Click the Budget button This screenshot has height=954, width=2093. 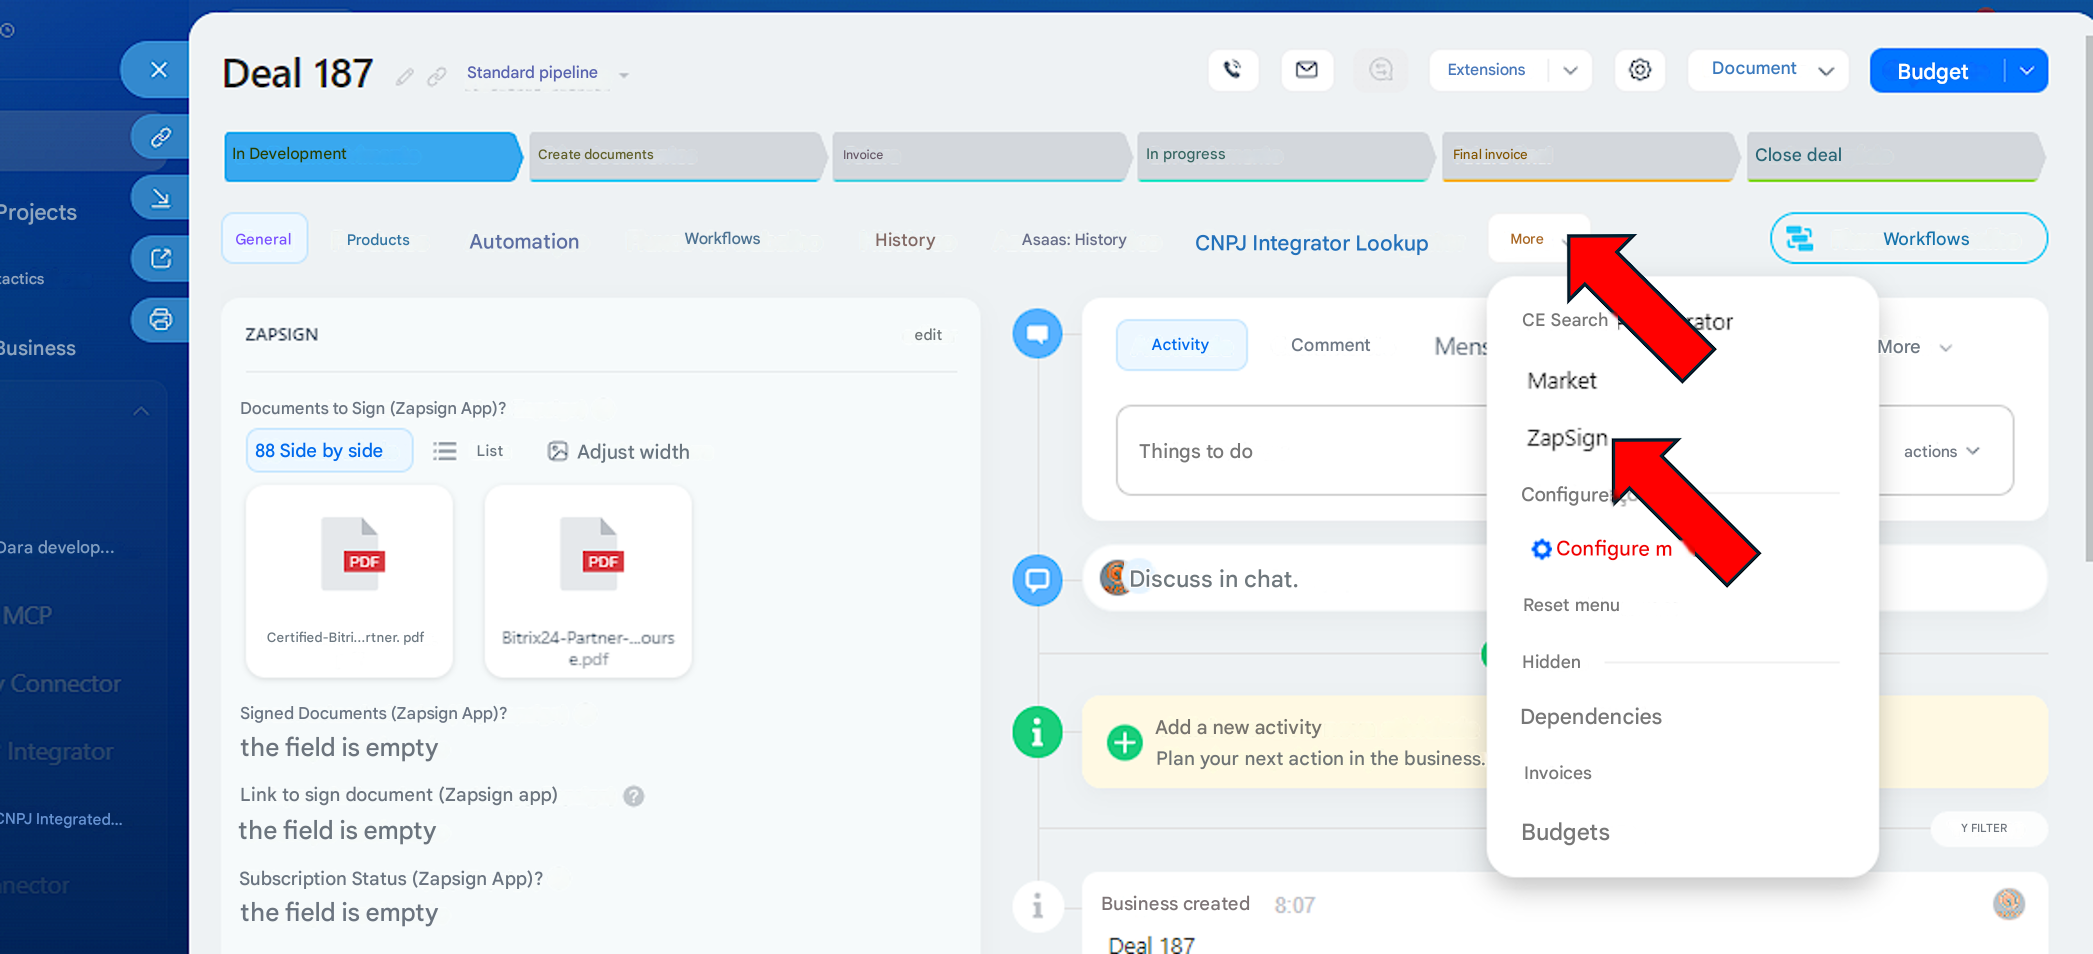pos(1932,71)
